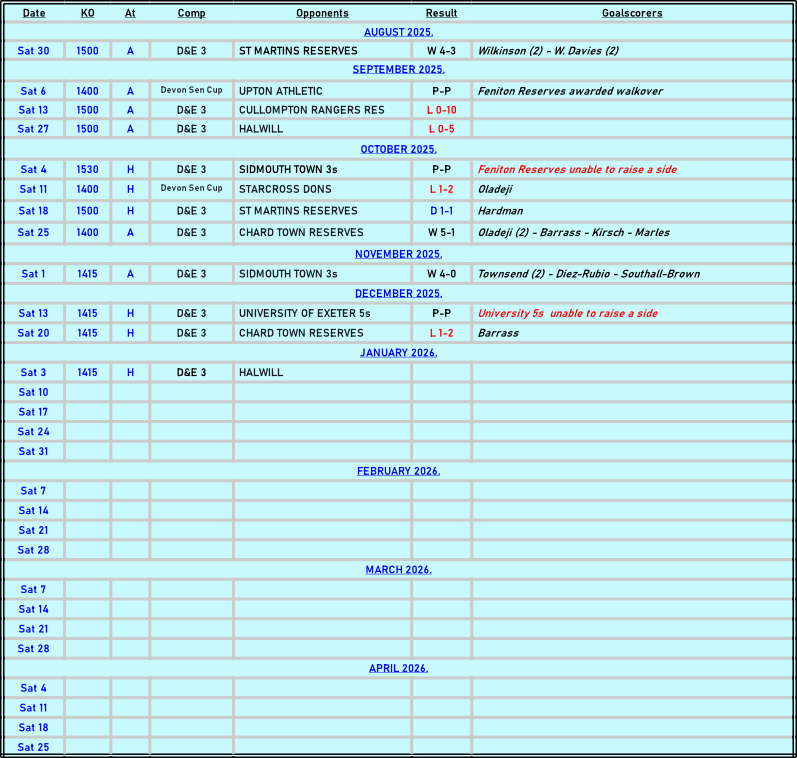Select the L 0-10 result cell

point(441,110)
